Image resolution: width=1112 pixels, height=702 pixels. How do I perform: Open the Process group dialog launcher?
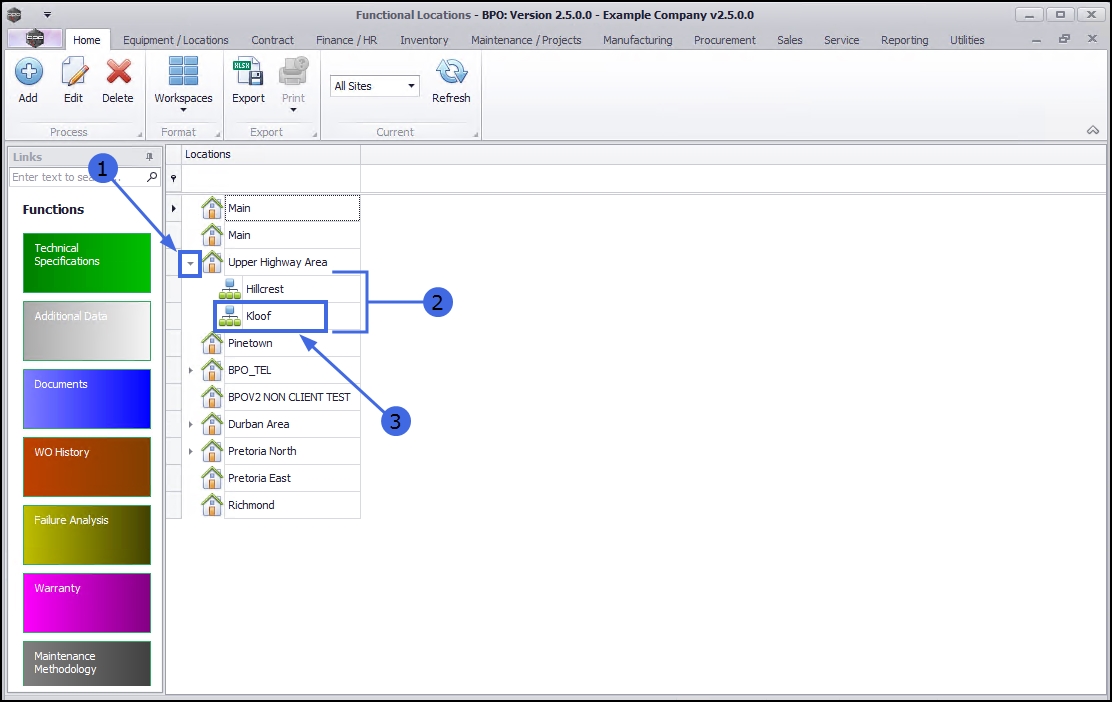coord(140,134)
